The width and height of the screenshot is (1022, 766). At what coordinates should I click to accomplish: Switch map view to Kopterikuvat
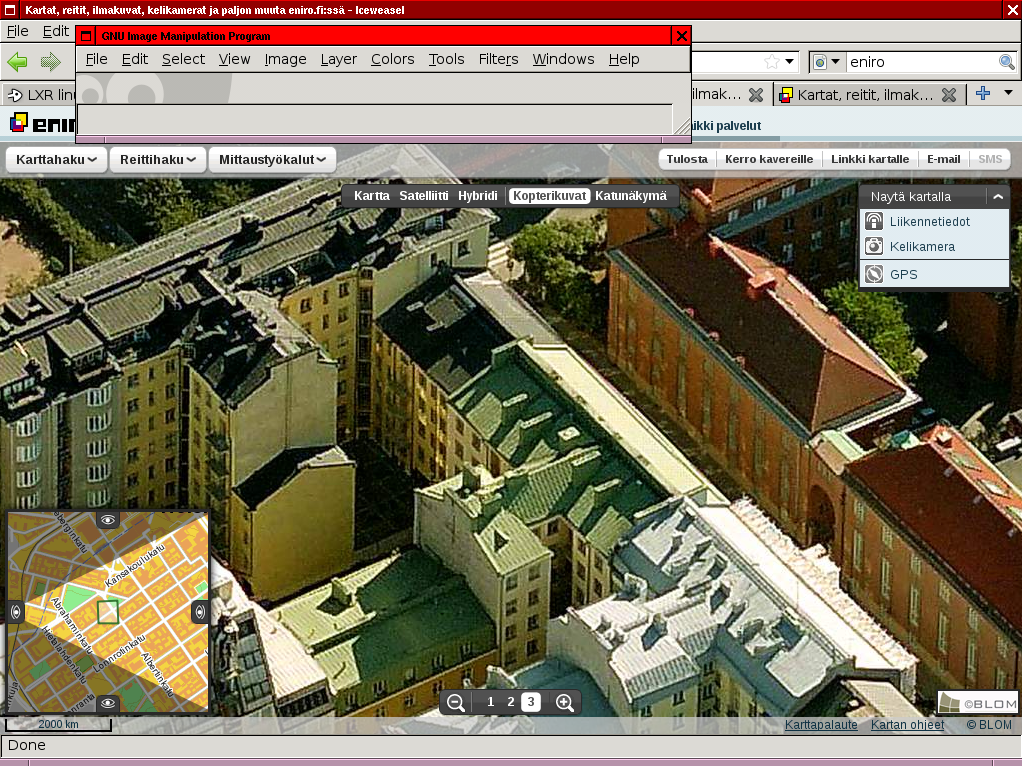tap(549, 196)
